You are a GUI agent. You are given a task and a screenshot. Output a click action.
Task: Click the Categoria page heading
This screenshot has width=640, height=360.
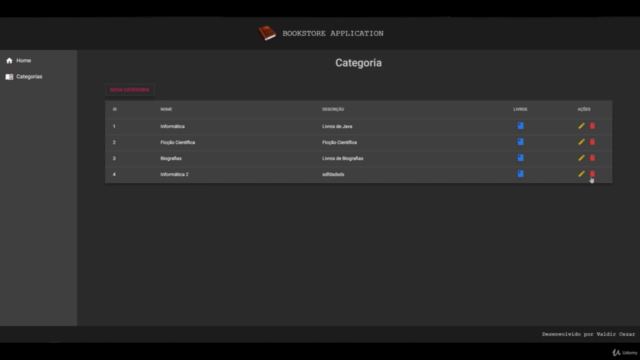[358, 63]
